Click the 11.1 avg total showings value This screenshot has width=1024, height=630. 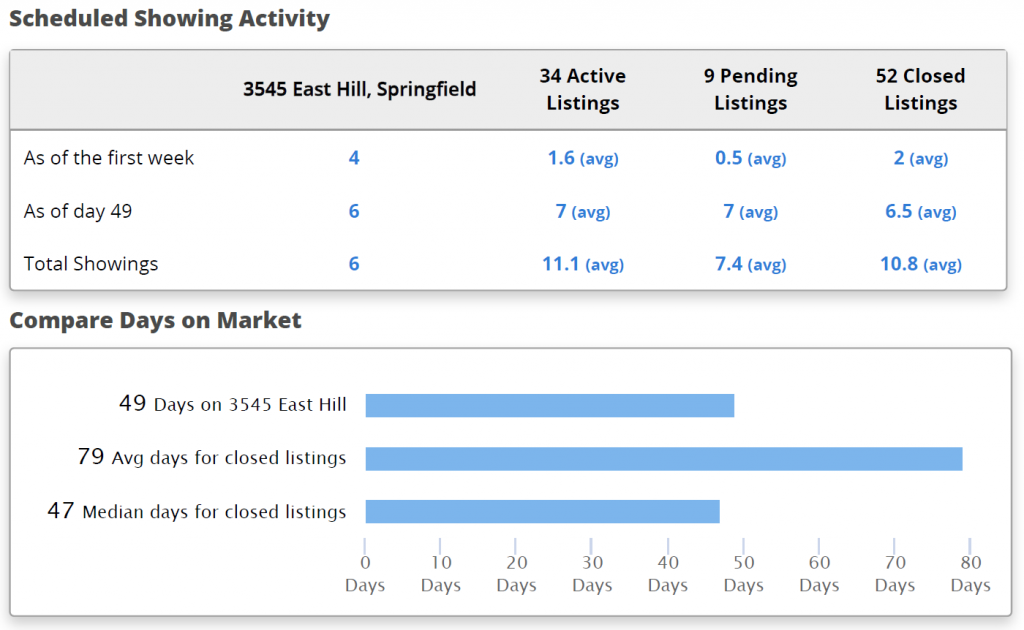tap(582, 264)
